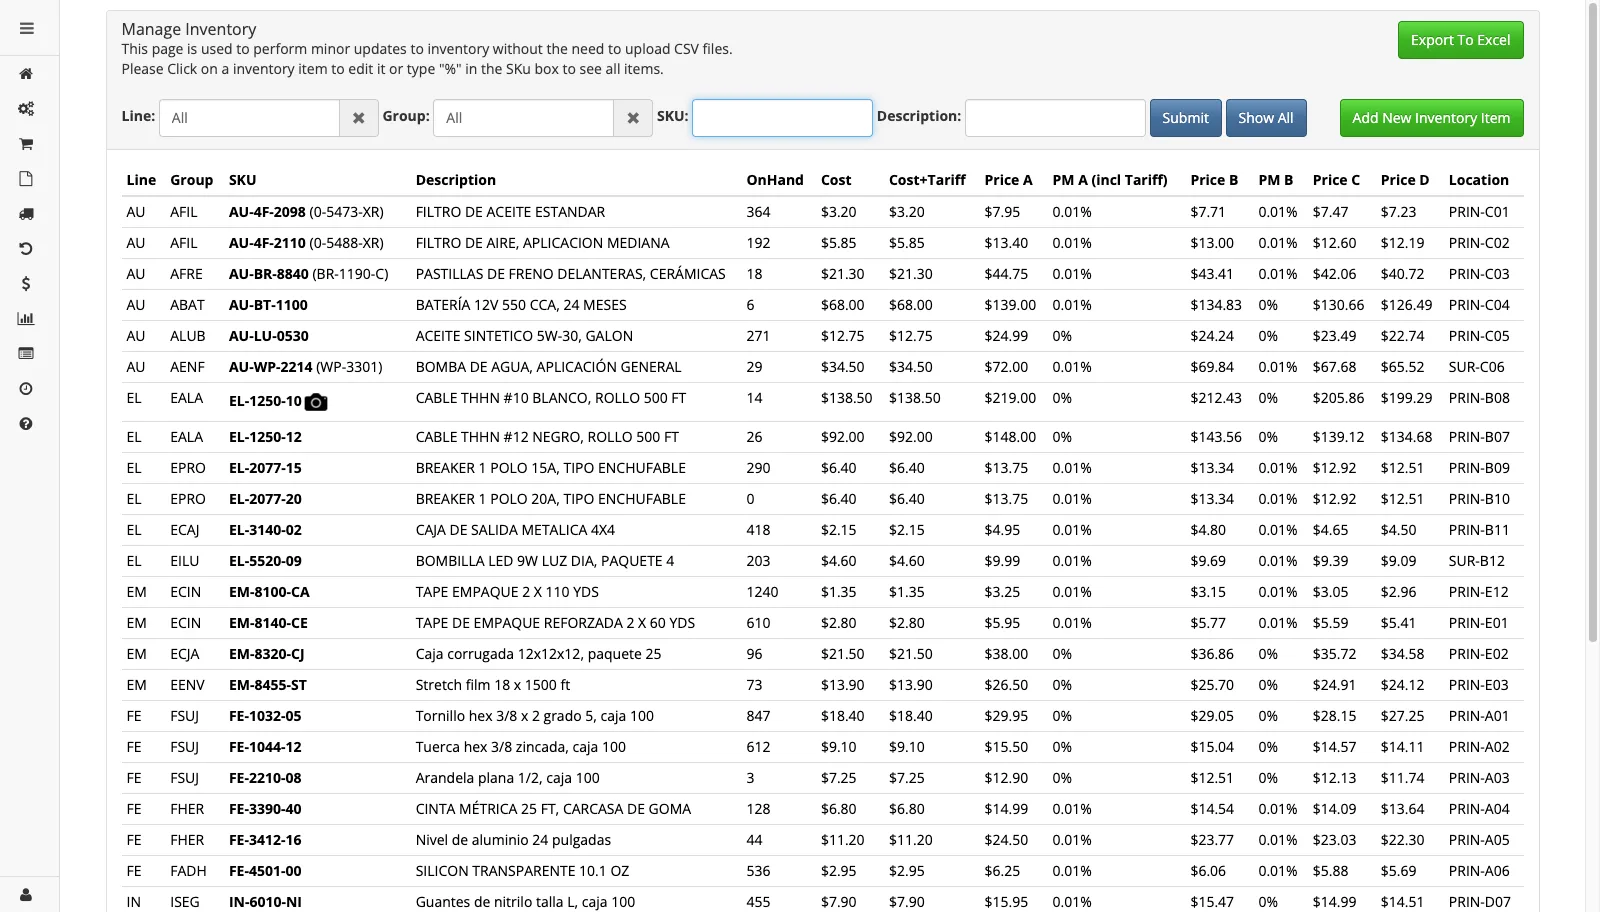Choose SKU FE-1032-05

pos(265,716)
